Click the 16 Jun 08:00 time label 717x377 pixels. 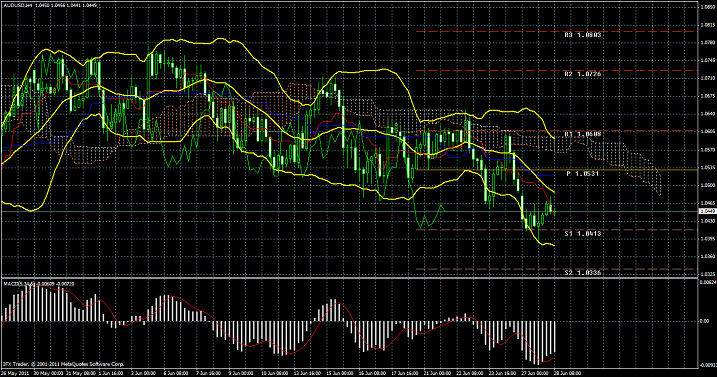(x=372, y=373)
